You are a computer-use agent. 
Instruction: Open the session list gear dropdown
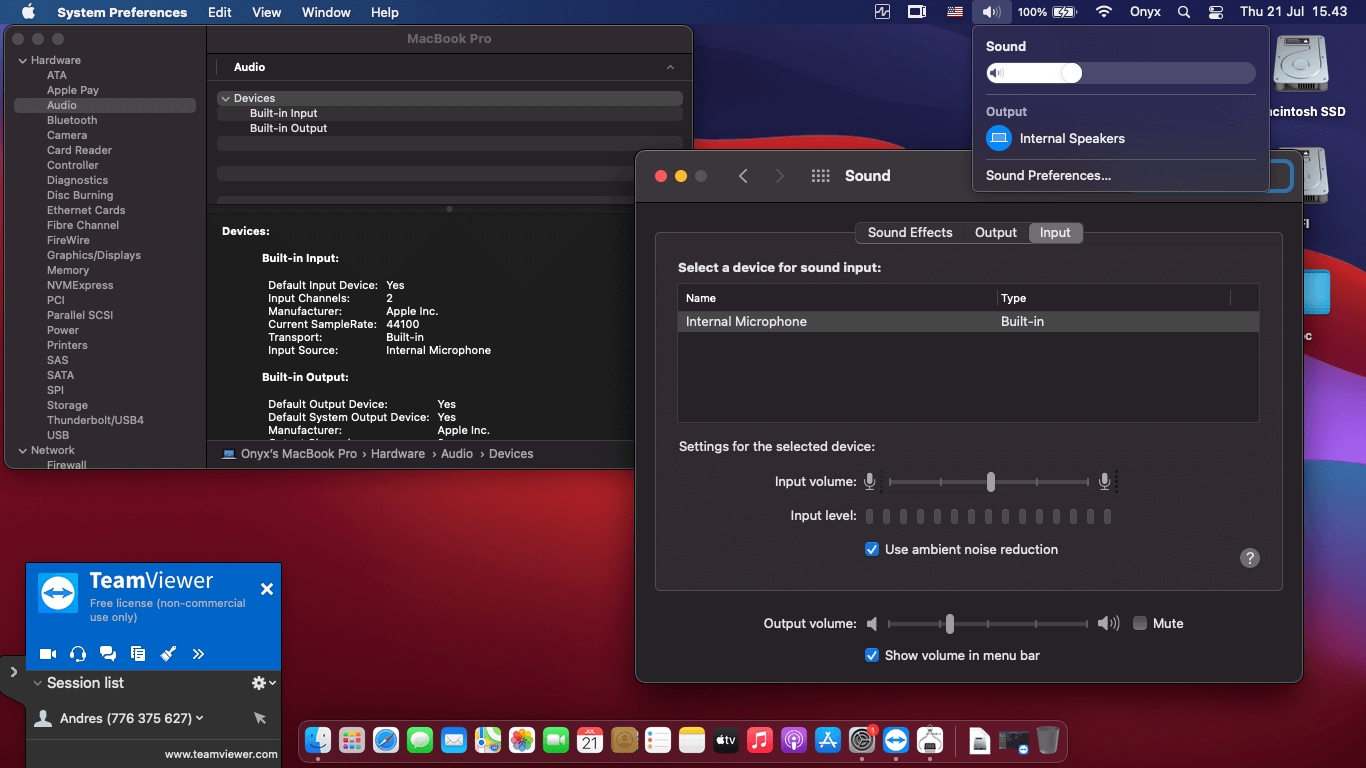coord(263,683)
